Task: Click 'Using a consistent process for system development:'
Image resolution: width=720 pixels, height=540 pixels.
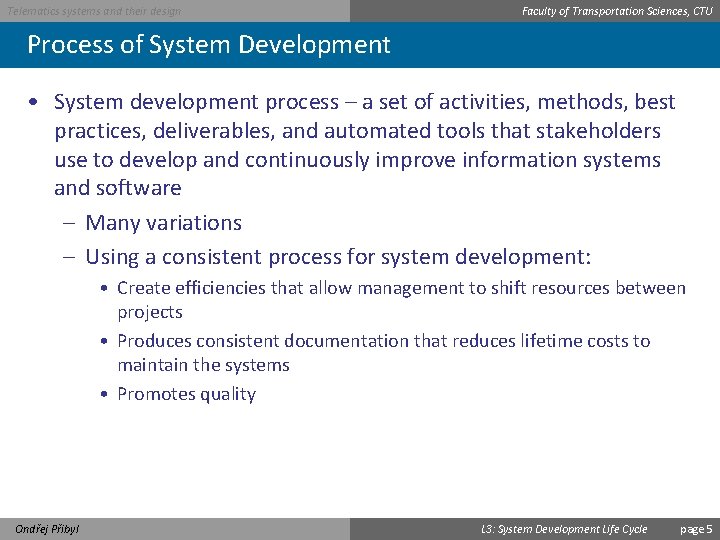Action: tap(338, 257)
